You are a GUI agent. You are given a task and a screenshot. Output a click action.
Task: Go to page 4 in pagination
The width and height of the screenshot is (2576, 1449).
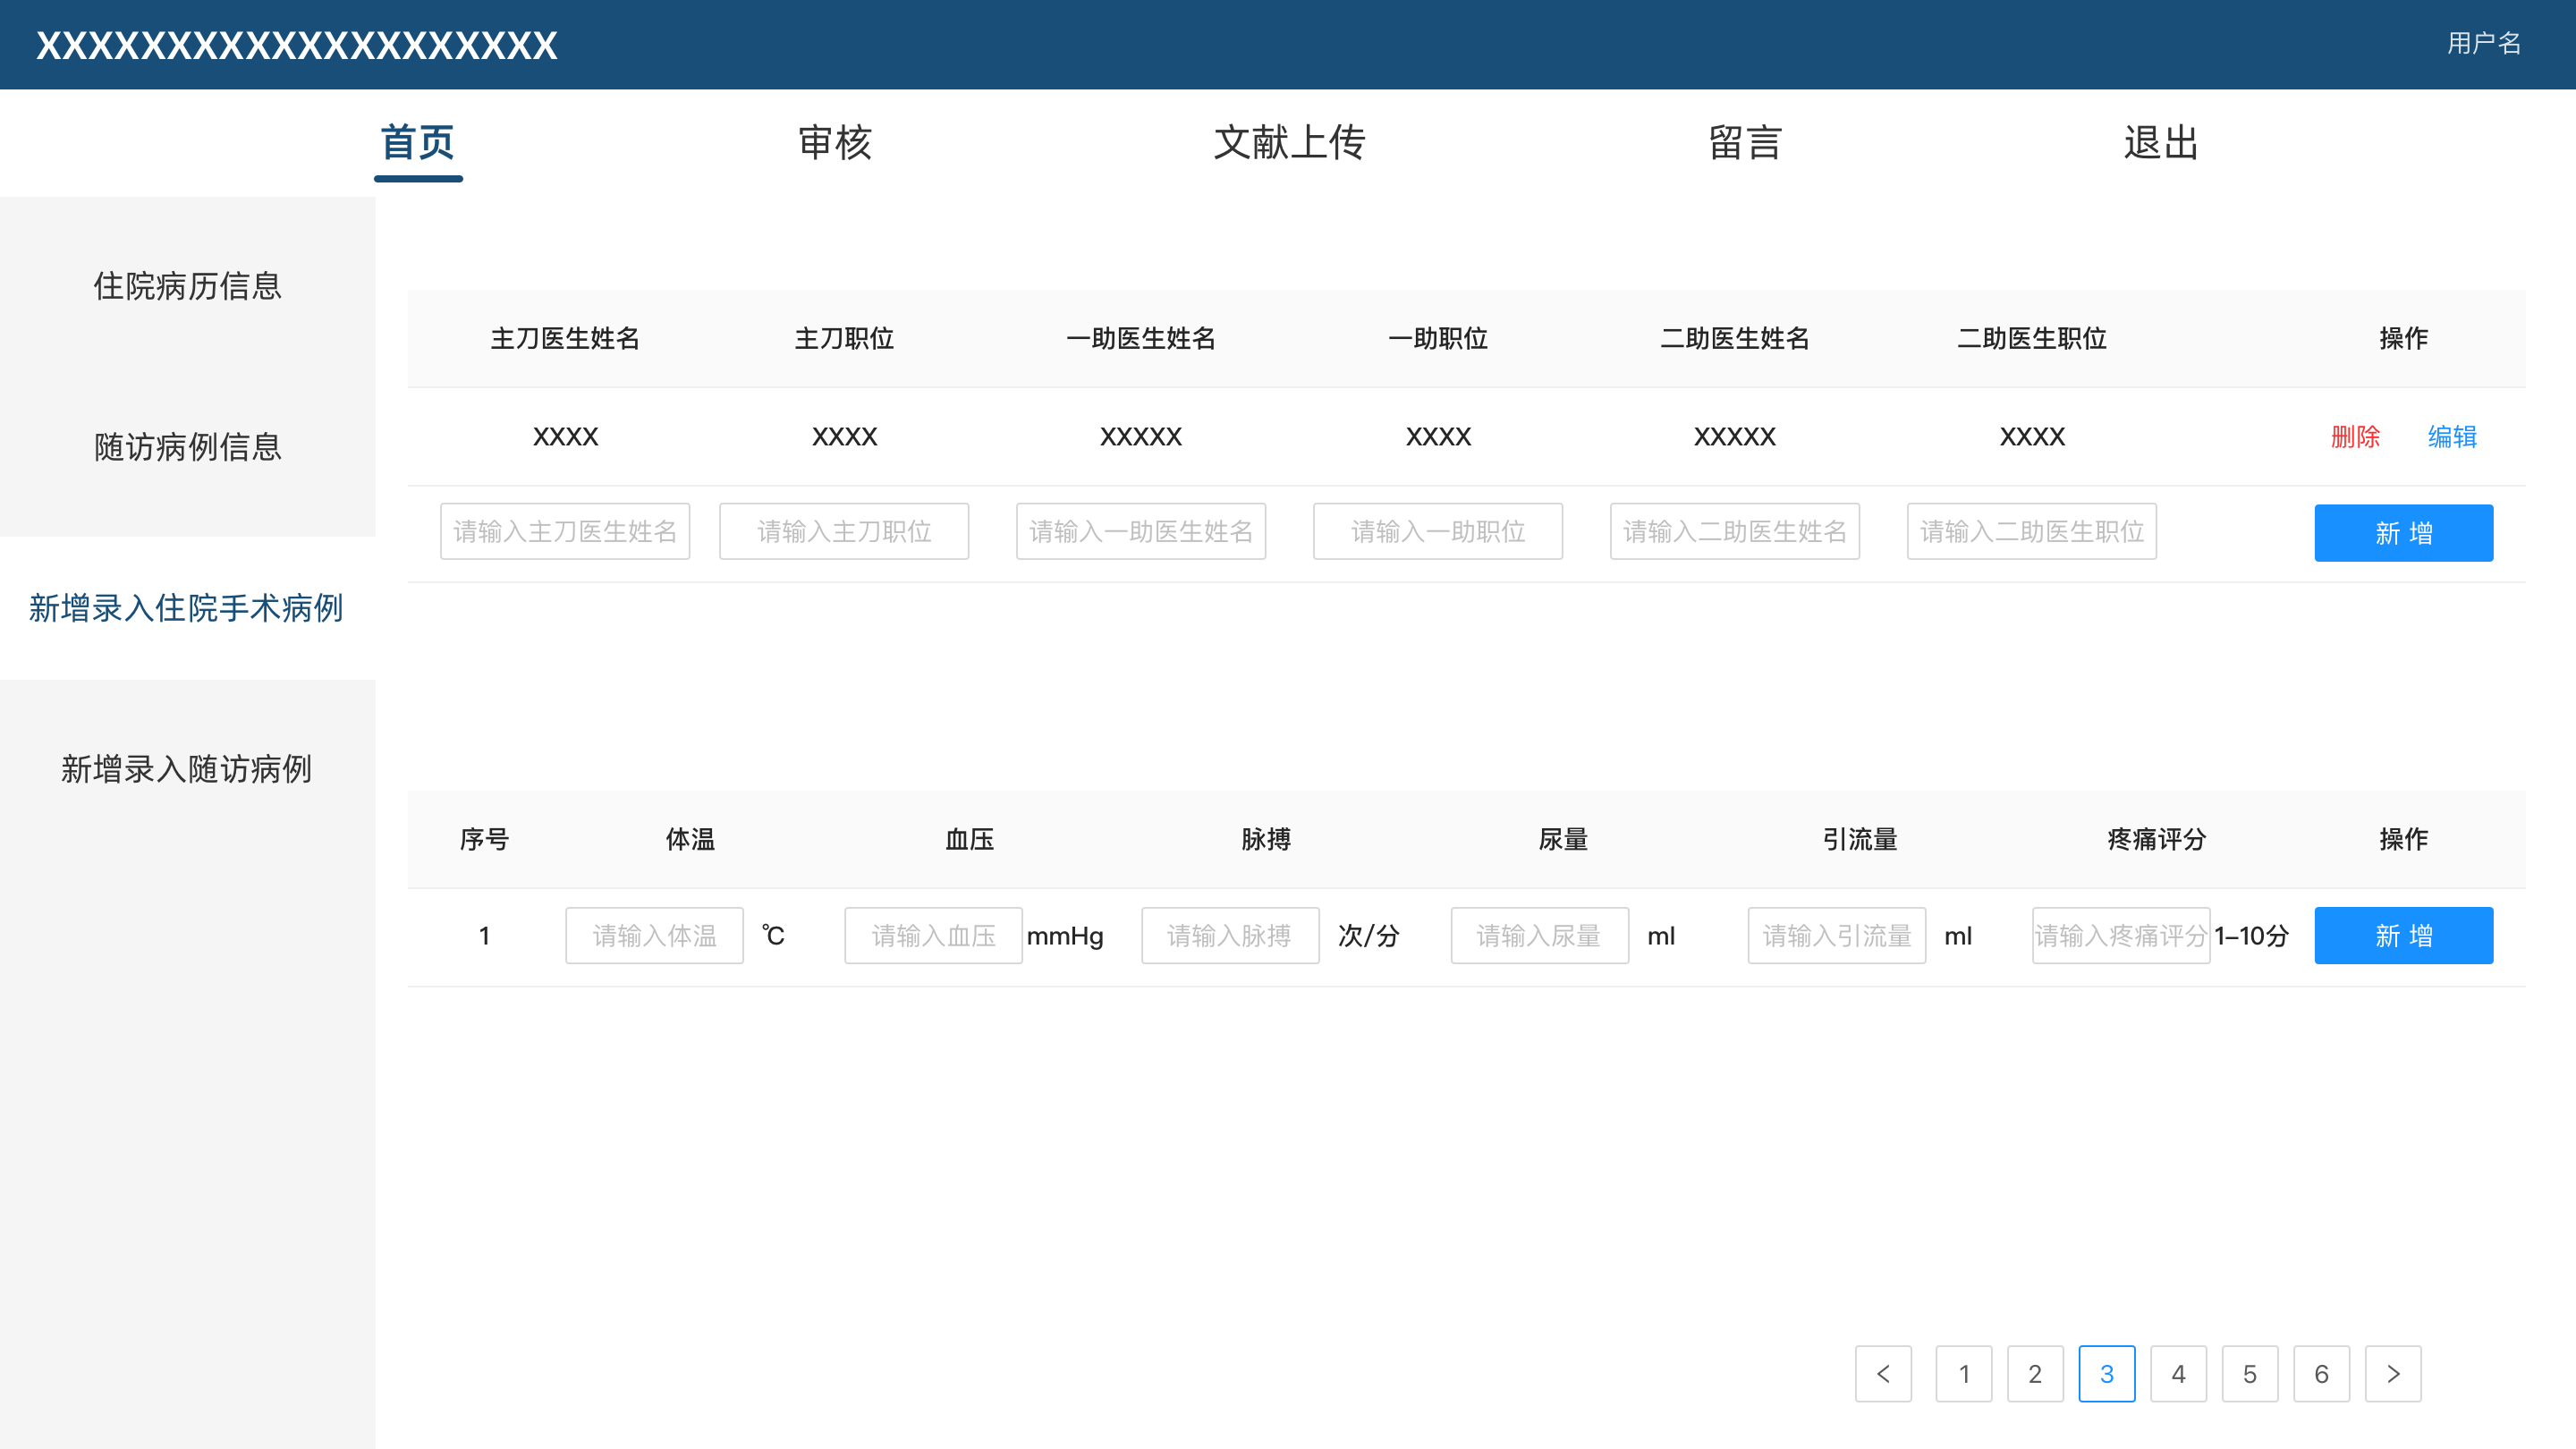[x=2178, y=1374]
